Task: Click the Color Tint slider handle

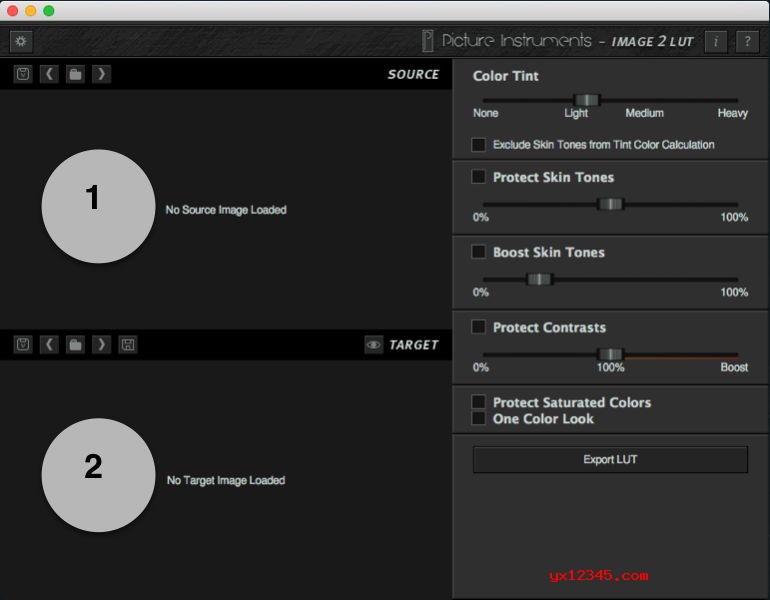Action: (586, 100)
